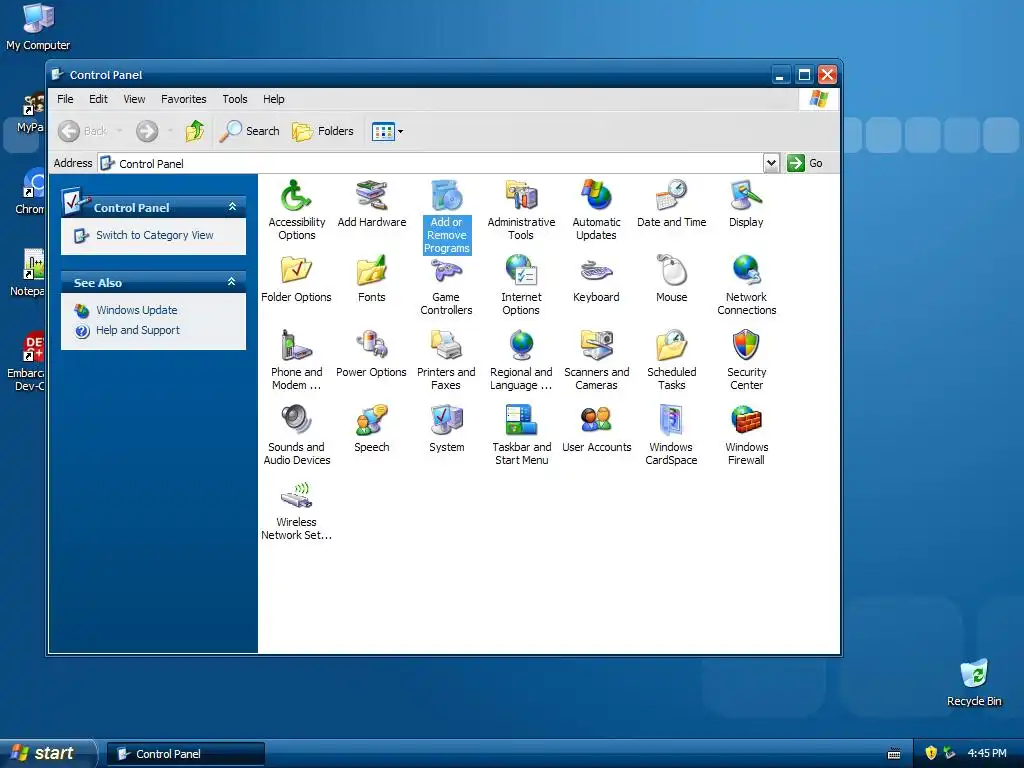Collapse the See Also sidebar section
This screenshot has height=768, width=1024.
[231, 282]
